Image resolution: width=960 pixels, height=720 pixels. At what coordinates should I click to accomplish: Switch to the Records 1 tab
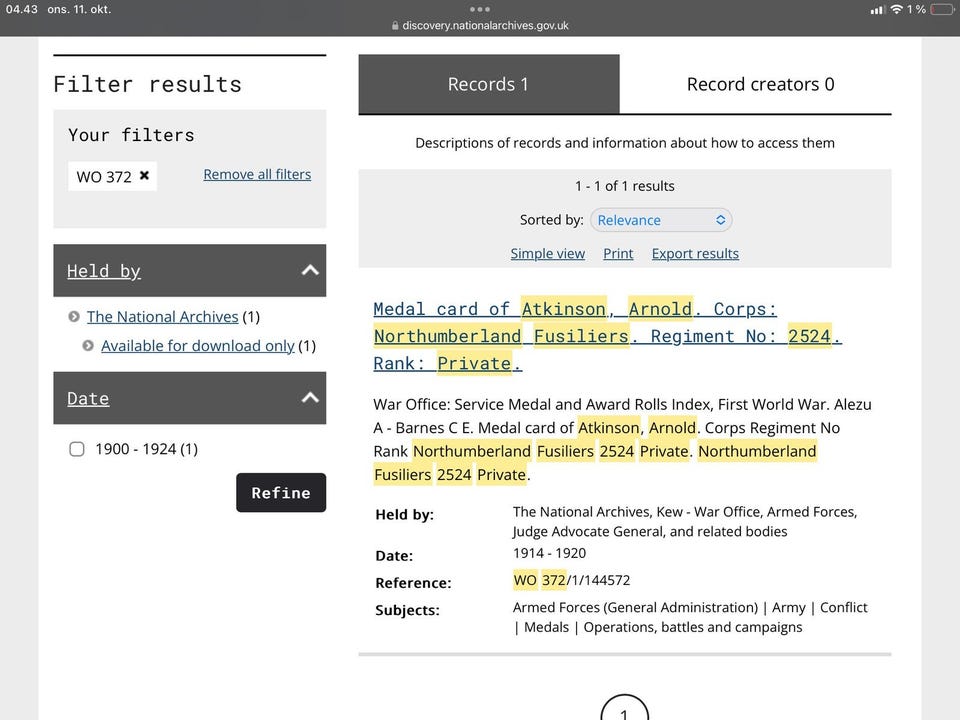pyautogui.click(x=488, y=84)
